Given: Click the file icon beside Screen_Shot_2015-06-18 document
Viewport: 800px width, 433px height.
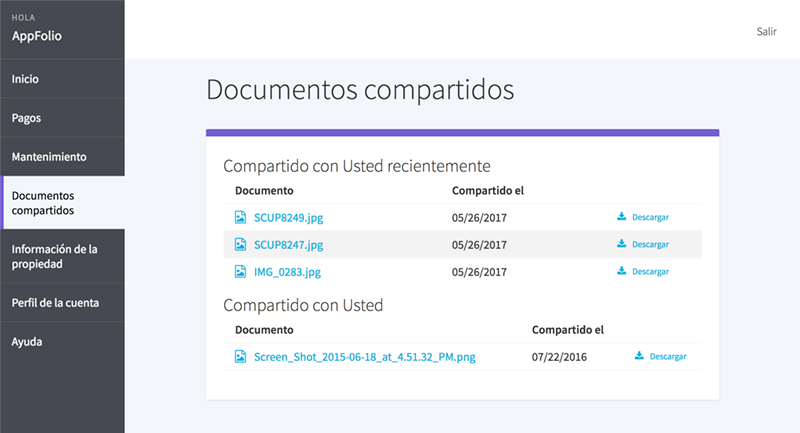Looking at the screenshot, I should coord(240,356).
